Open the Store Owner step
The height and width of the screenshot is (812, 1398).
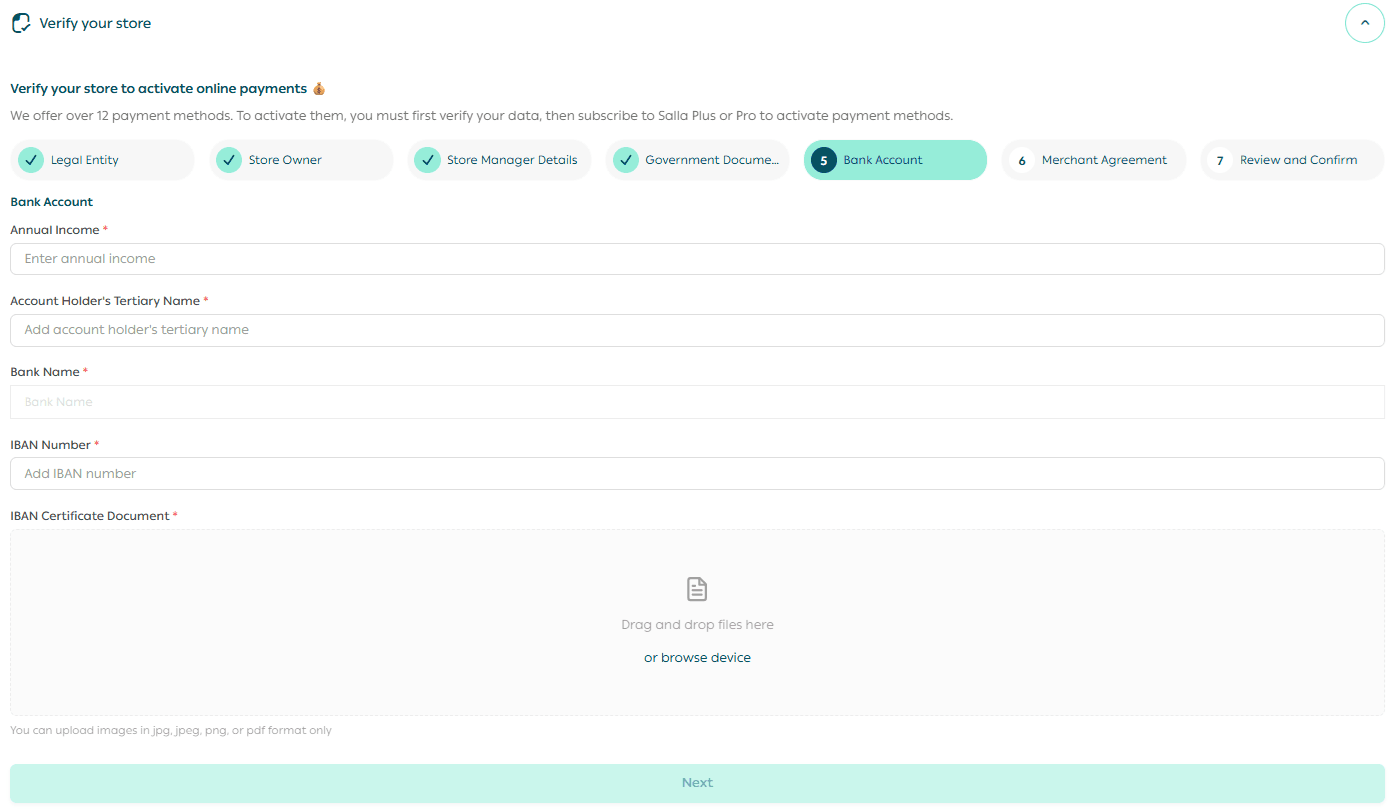point(285,160)
